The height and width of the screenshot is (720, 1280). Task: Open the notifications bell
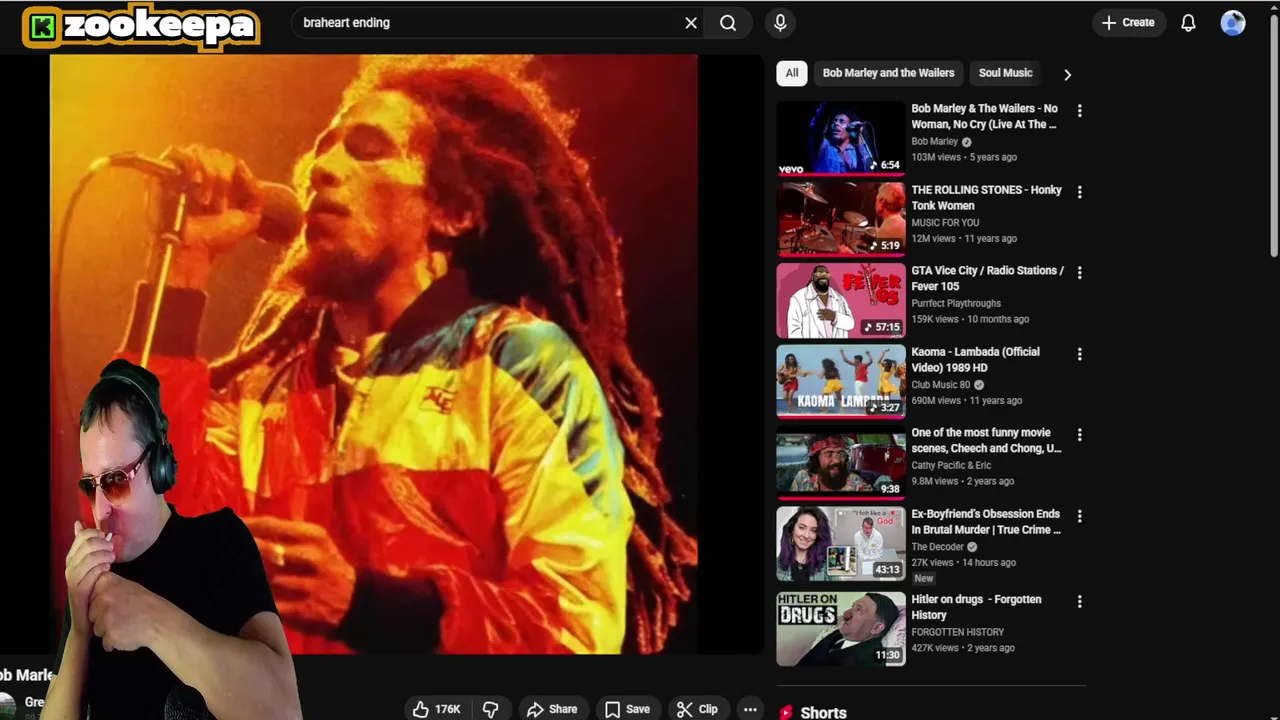(x=1188, y=23)
